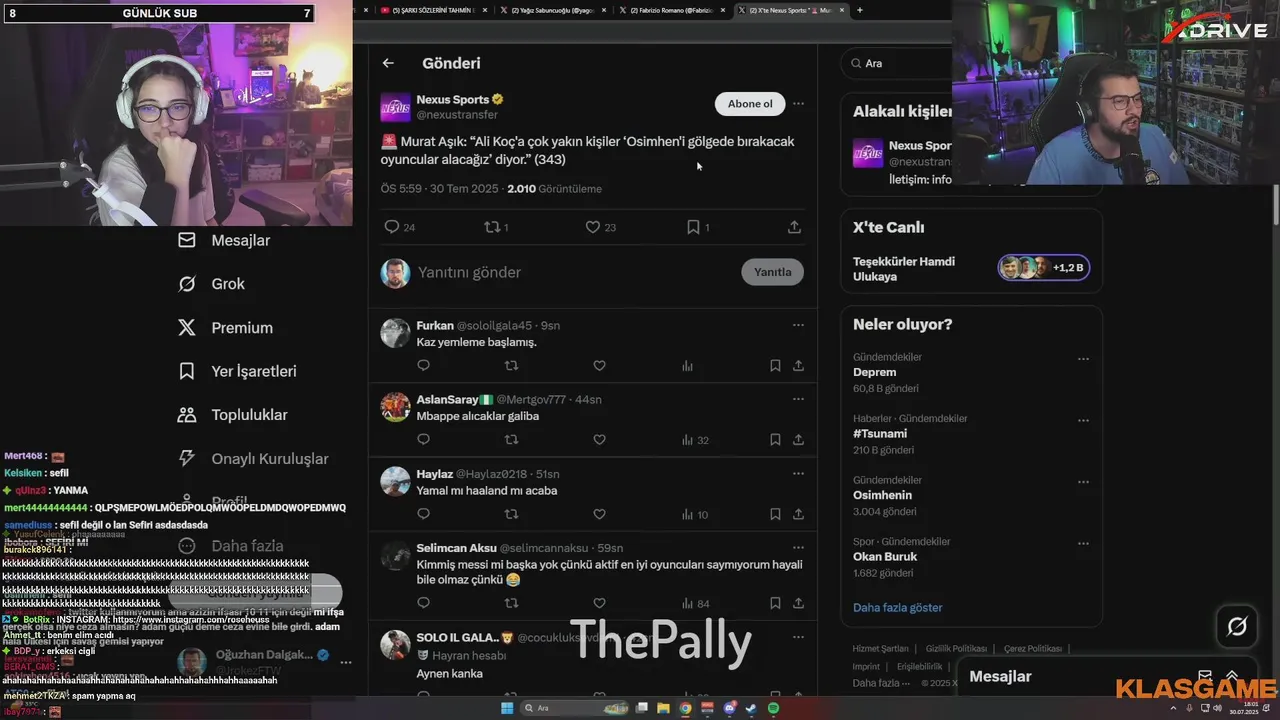Go back using the Gönderi arrow
The height and width of the screenshot is (720, 1280).
388,63
